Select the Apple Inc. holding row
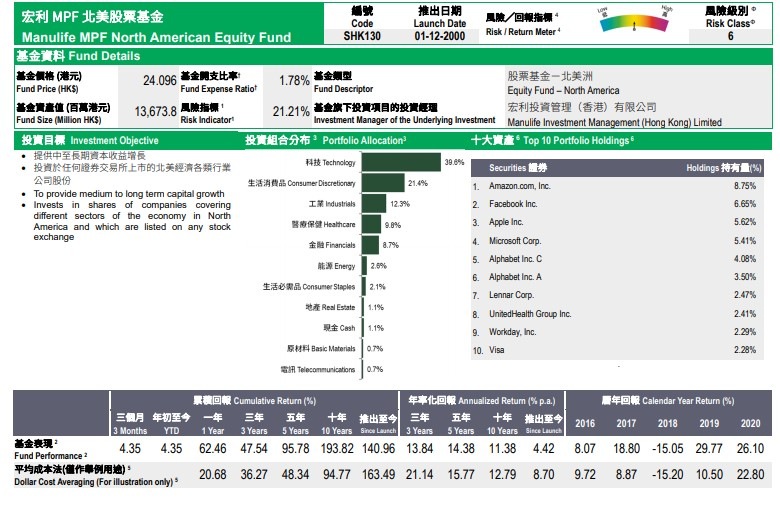780x506 pixels. [x=617, y=222]
